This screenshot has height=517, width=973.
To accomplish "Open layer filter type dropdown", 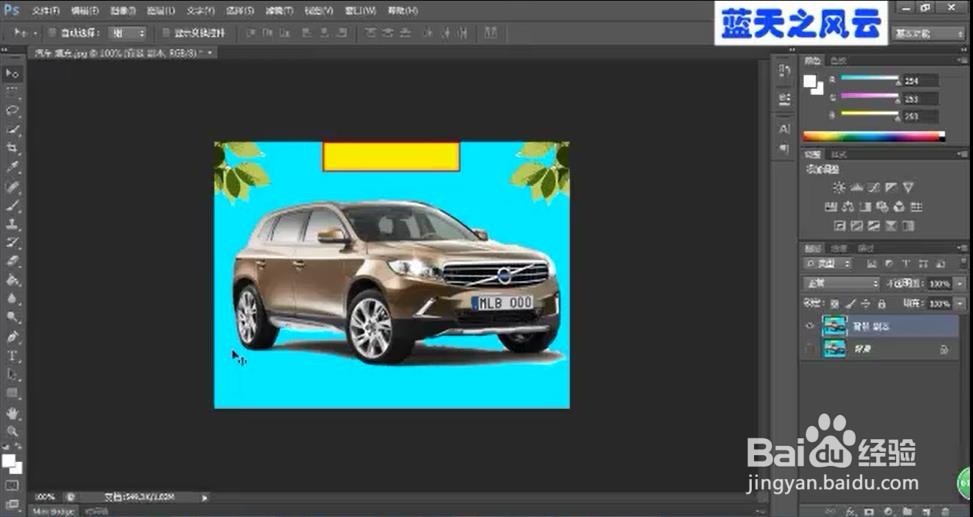I will (828, 264).
